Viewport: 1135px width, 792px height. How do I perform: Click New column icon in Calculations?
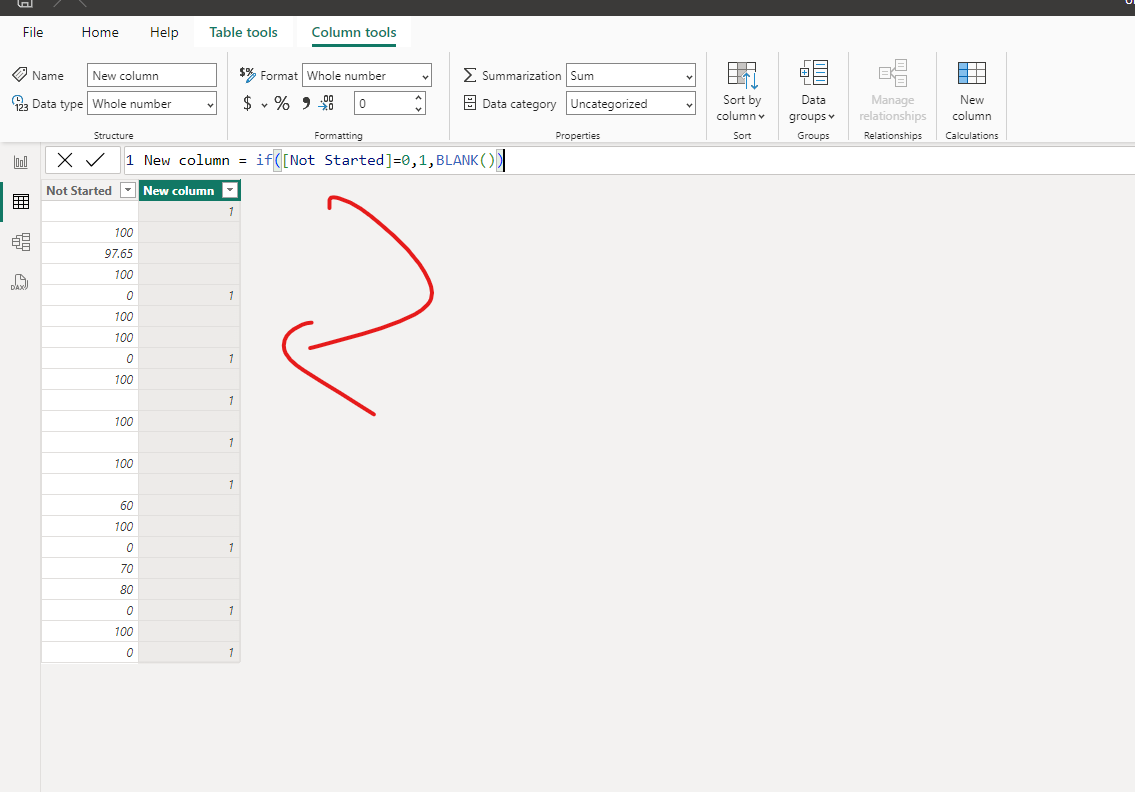pyautogui.click(x=971, y=74)
